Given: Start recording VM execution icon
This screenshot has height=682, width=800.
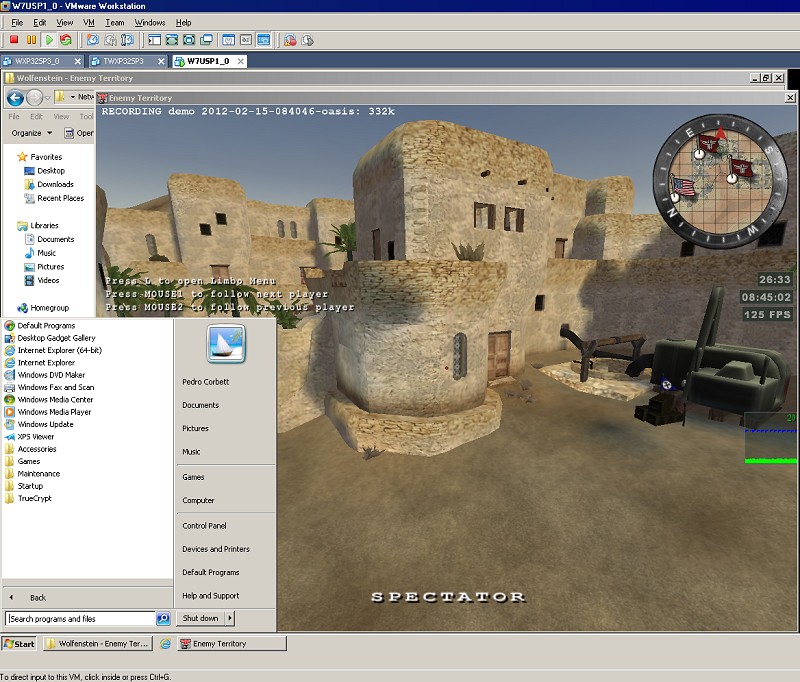Looking at the screenshot, I should (x=290, y=40).
